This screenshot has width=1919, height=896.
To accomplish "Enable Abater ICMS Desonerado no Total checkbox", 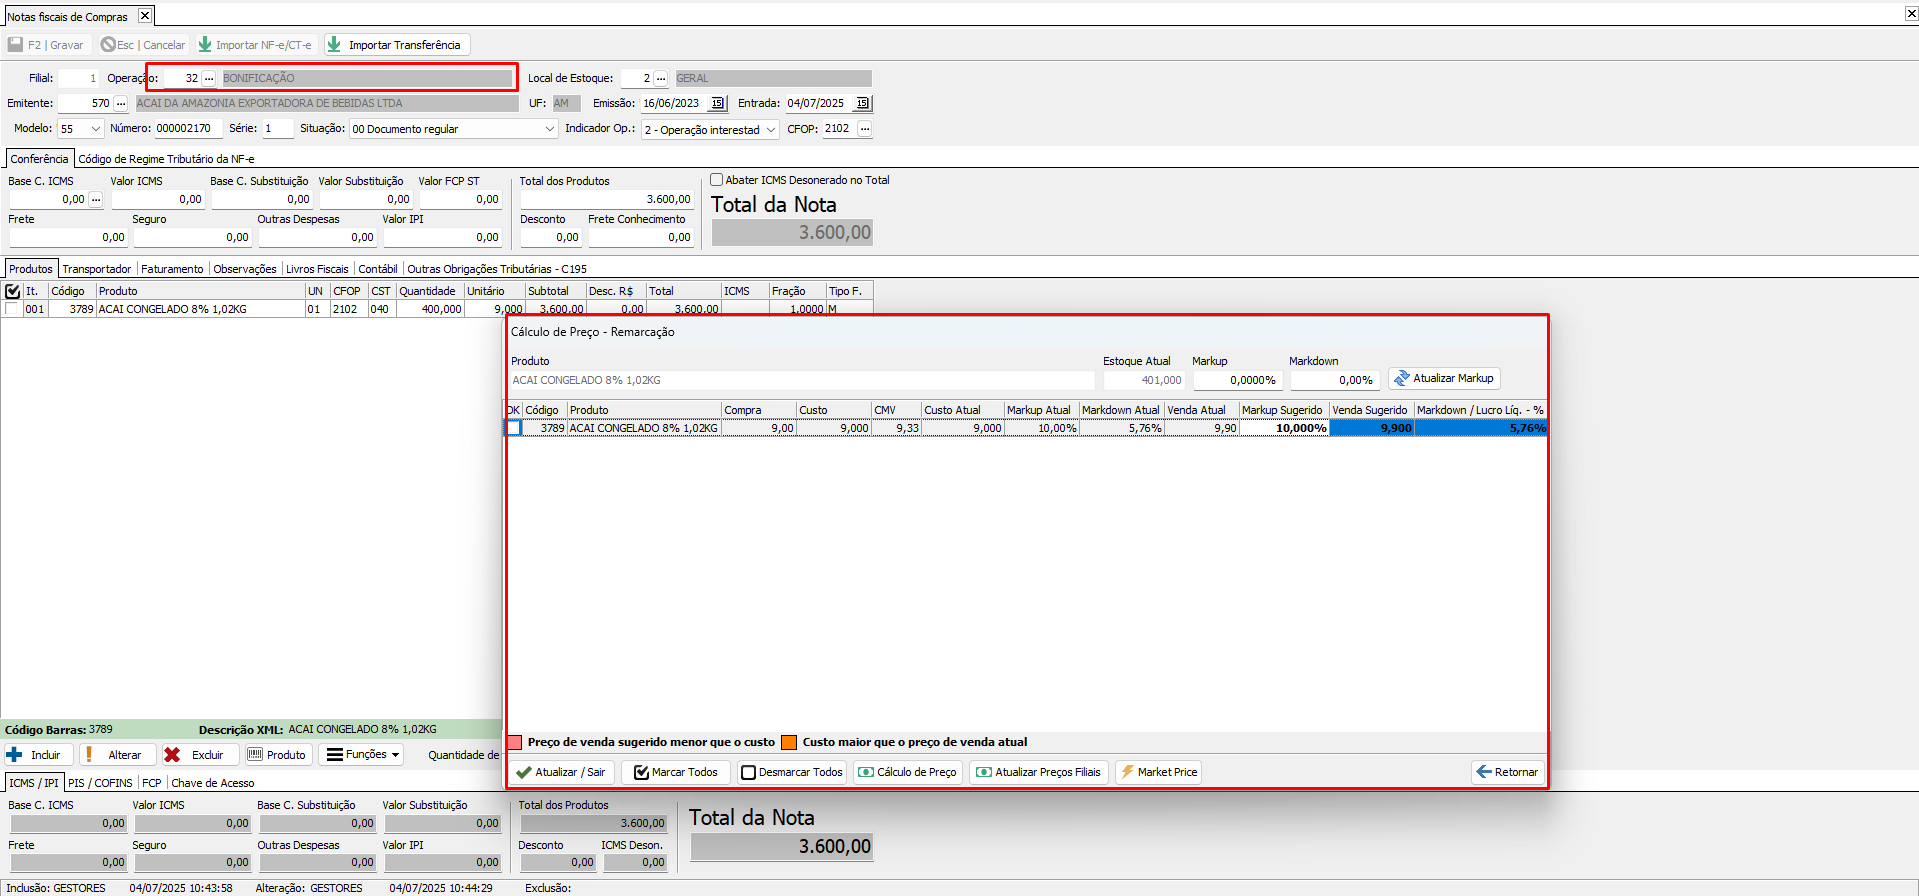I will click(717, 180).
